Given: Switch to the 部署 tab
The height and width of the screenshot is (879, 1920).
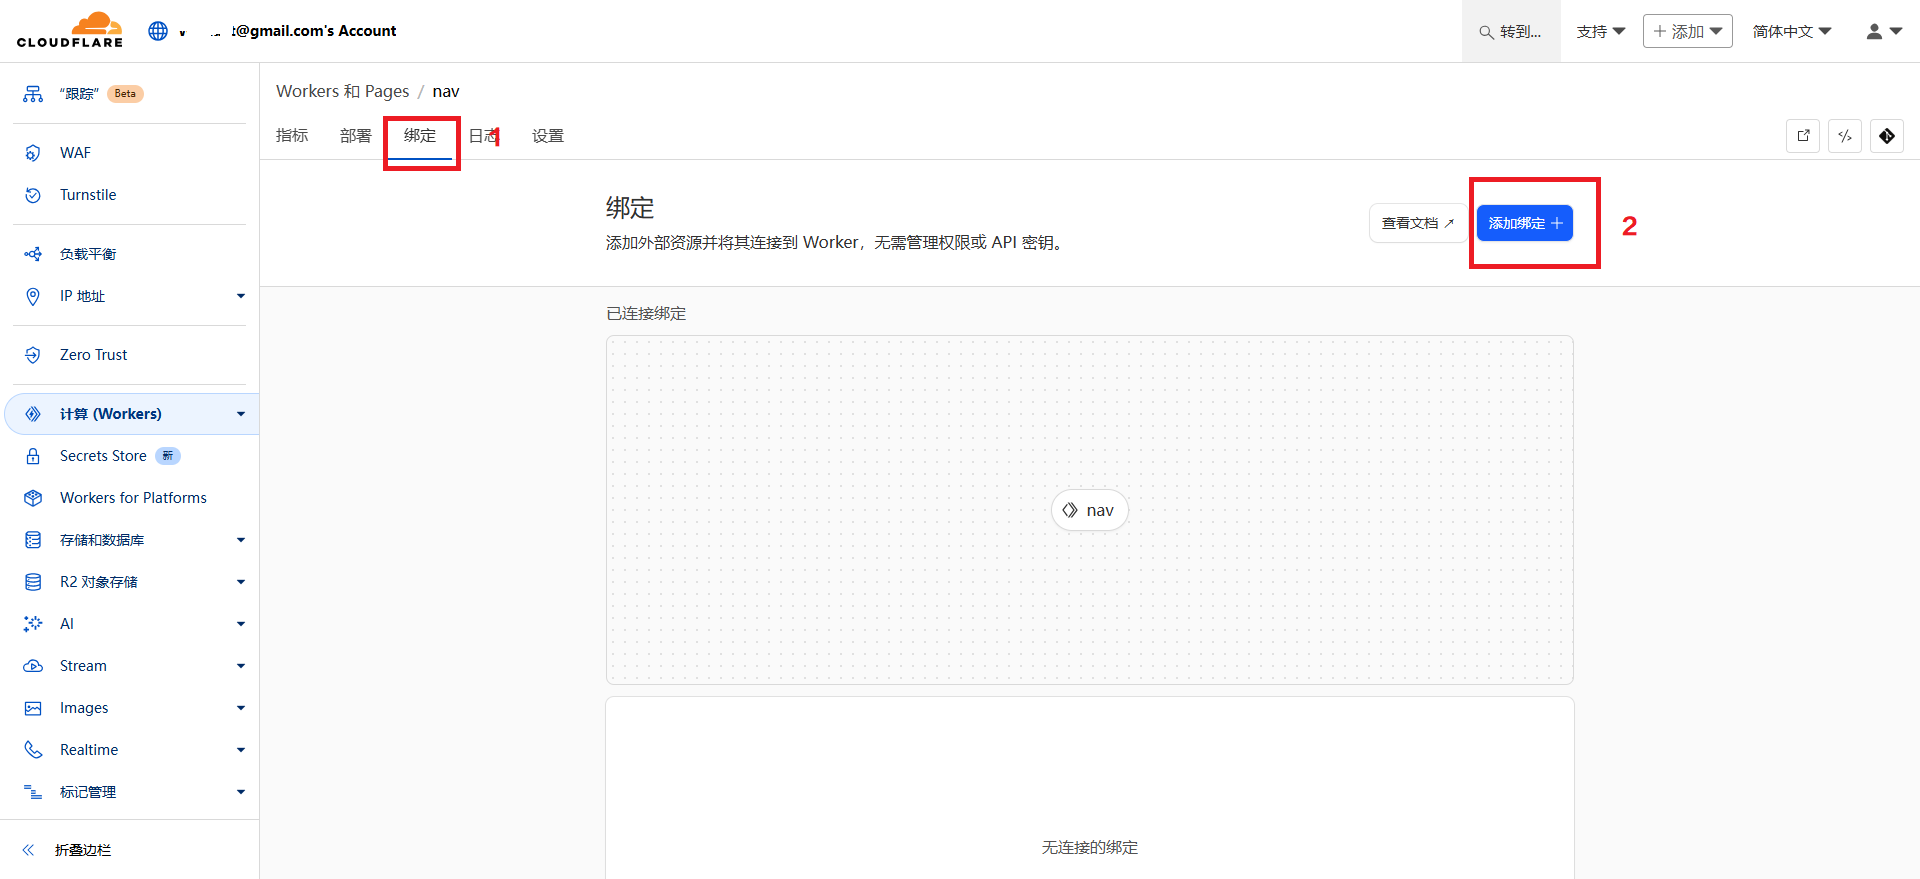Looking at the screenshot, I should 355,136.
